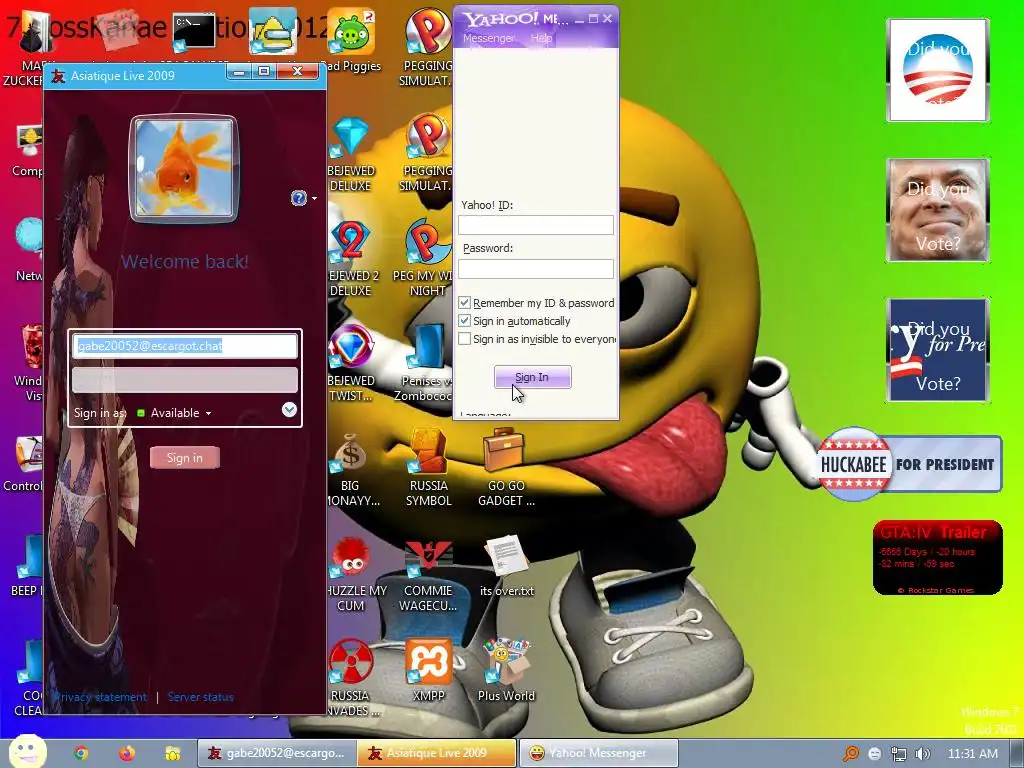This screenshot has height=768, width=1024.
Task: Check Sign in as invisible to everyone
Action: coord(464,339)
